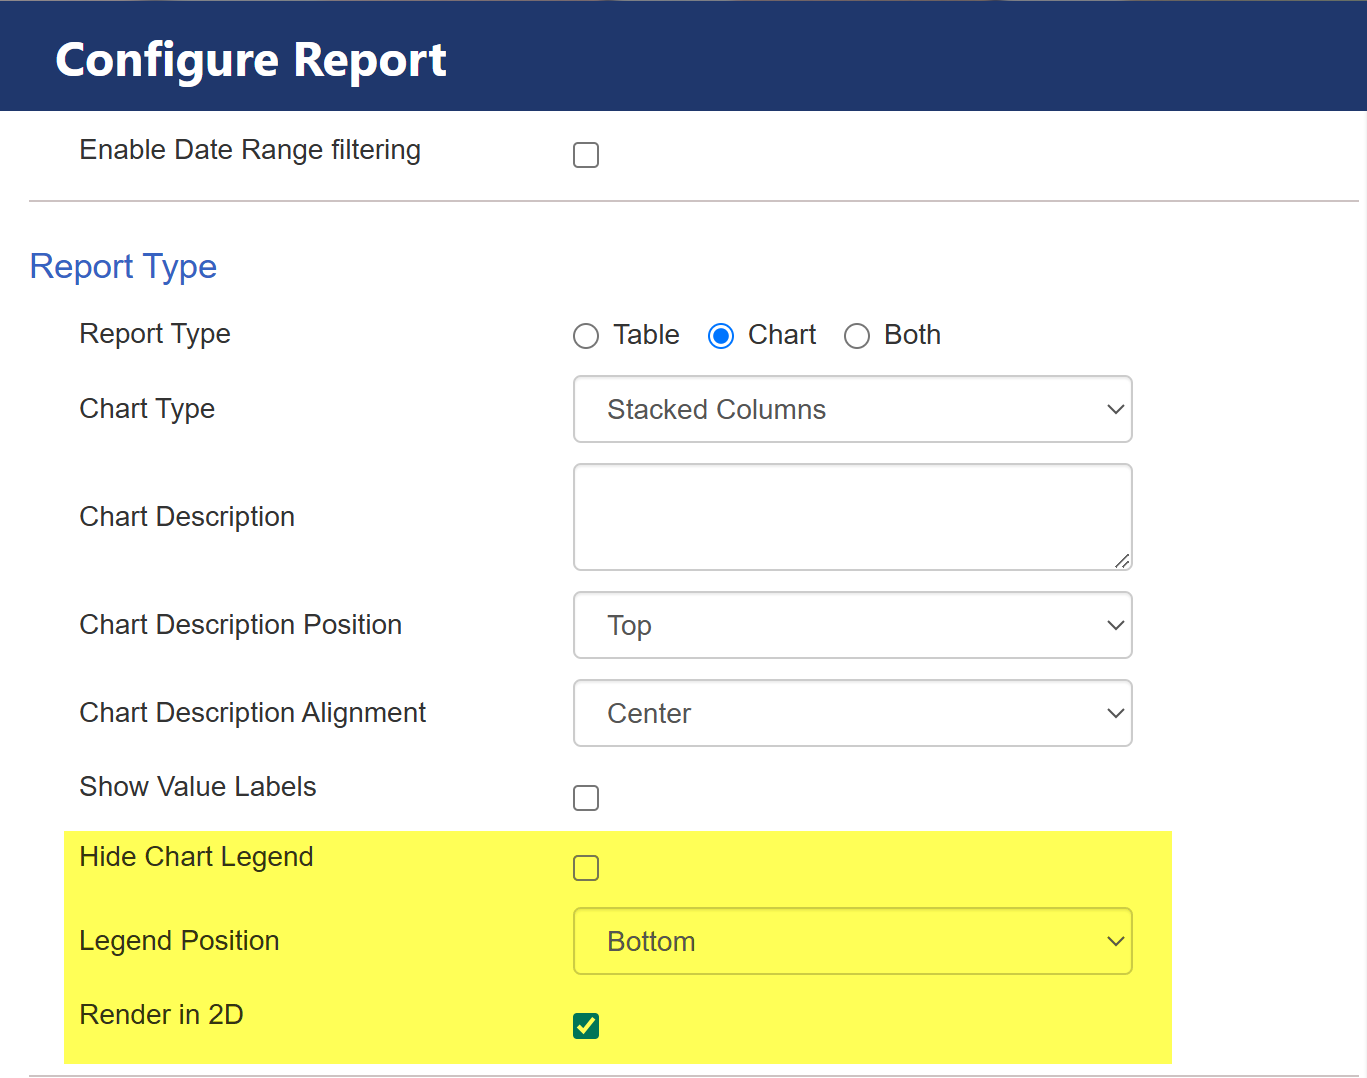Expand the Chart Description Position dropdown
Screen dimensions: 1367x1078
[852, 625]
